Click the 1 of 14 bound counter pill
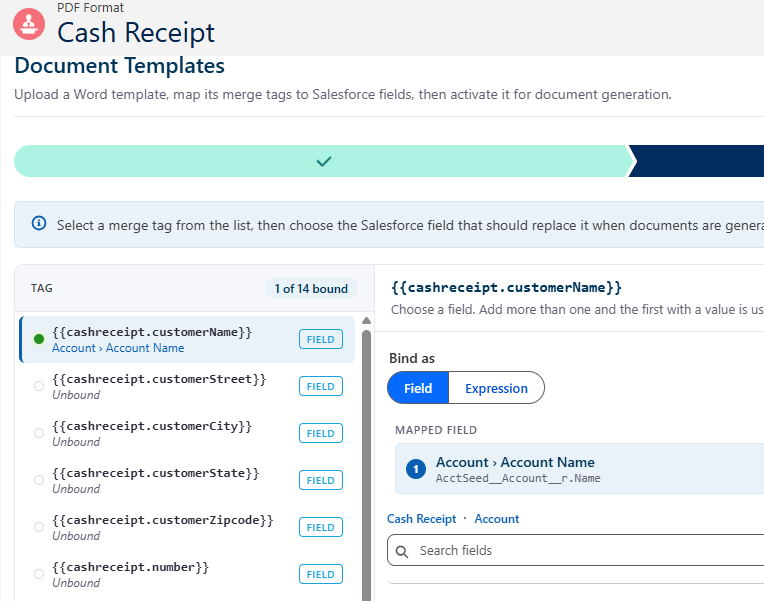Image resolution: width=764 pixels, height=601 pixels. (311, 289)
